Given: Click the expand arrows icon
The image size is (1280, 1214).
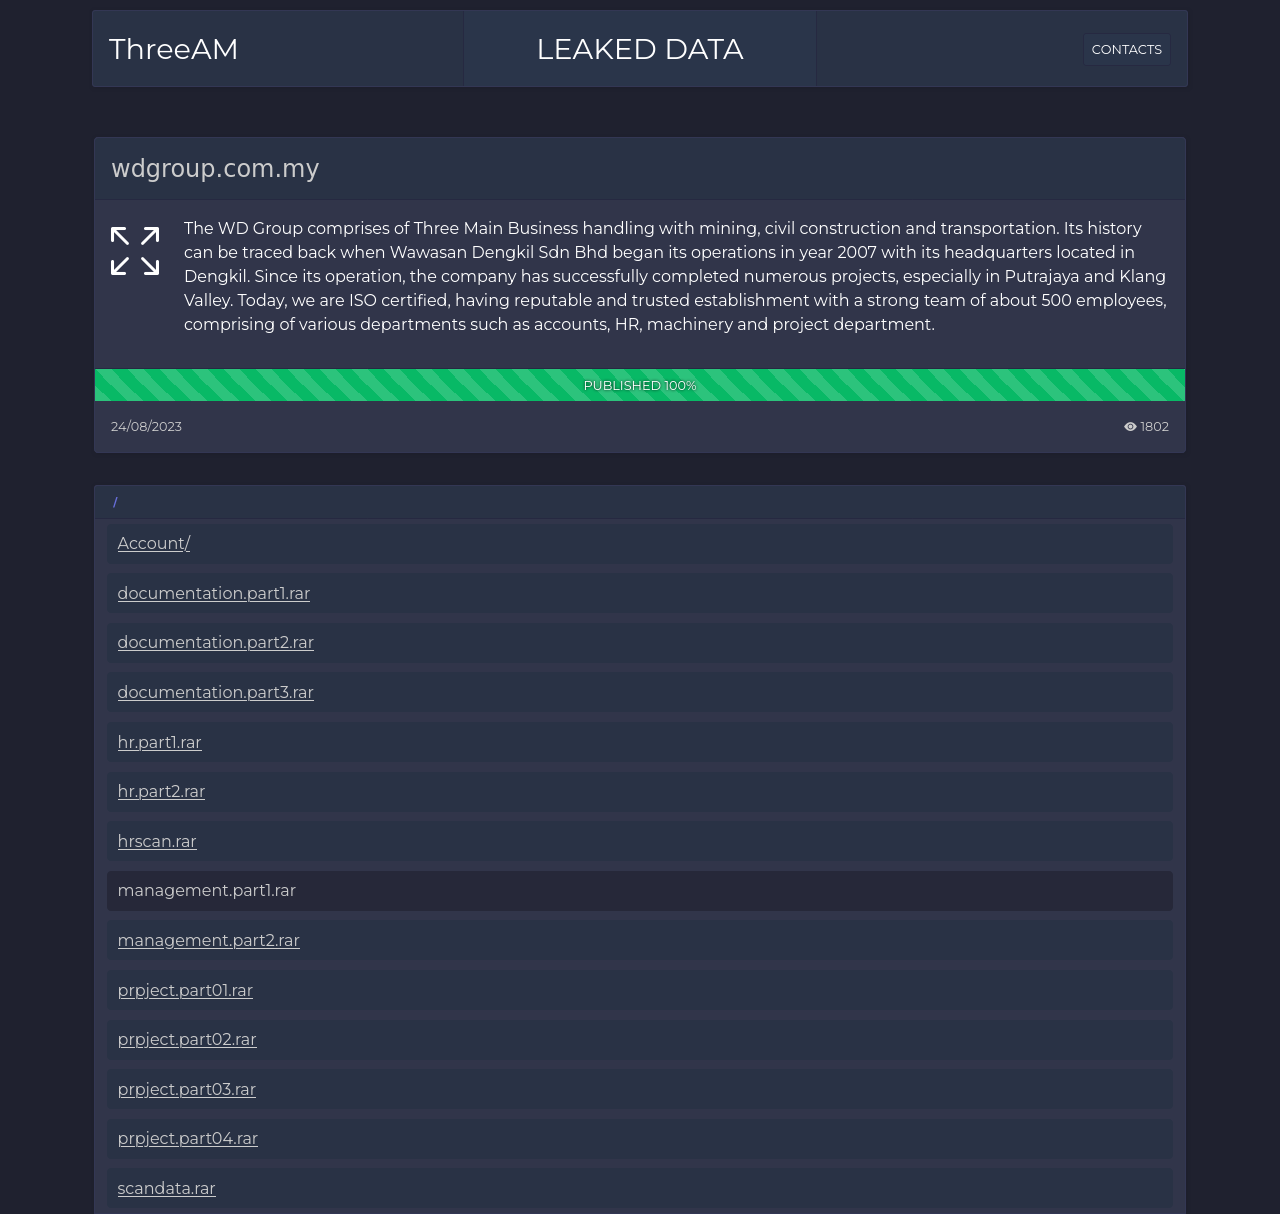Looking at the screenshot, I should (135, 251).
